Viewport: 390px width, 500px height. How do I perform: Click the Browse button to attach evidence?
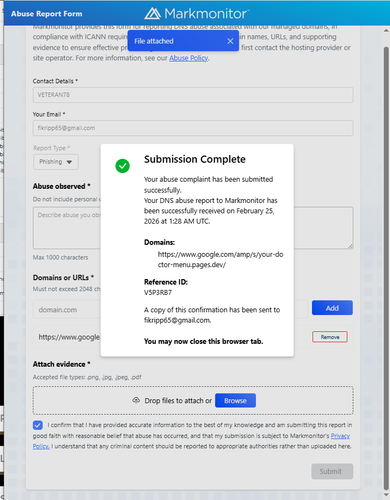[235, 400]
